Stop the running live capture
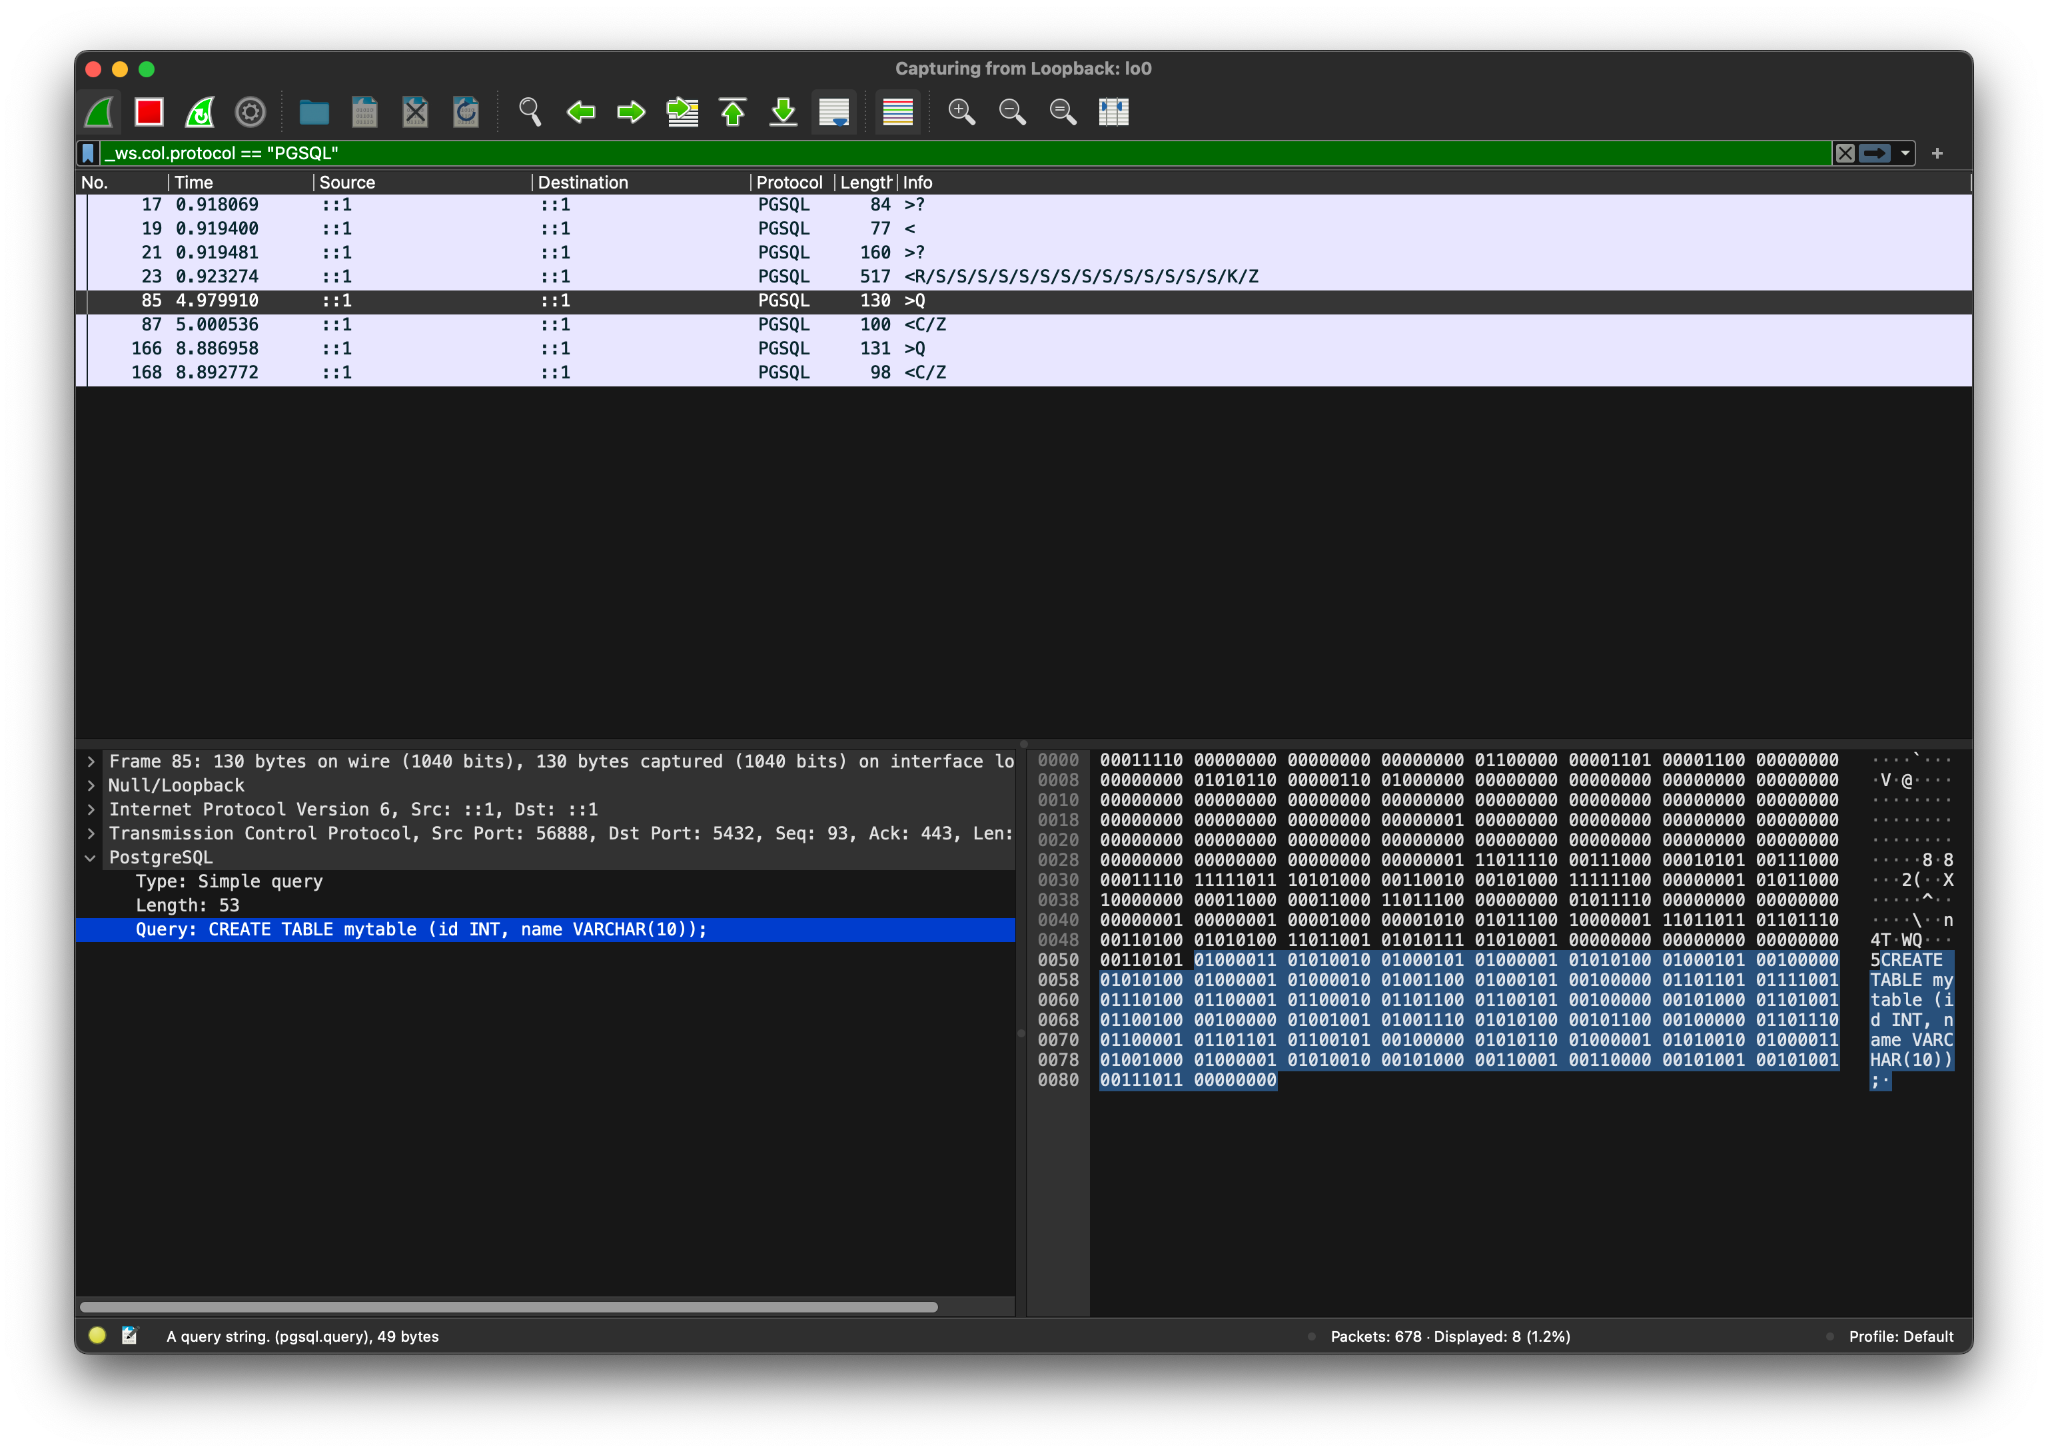 [149, 112]
